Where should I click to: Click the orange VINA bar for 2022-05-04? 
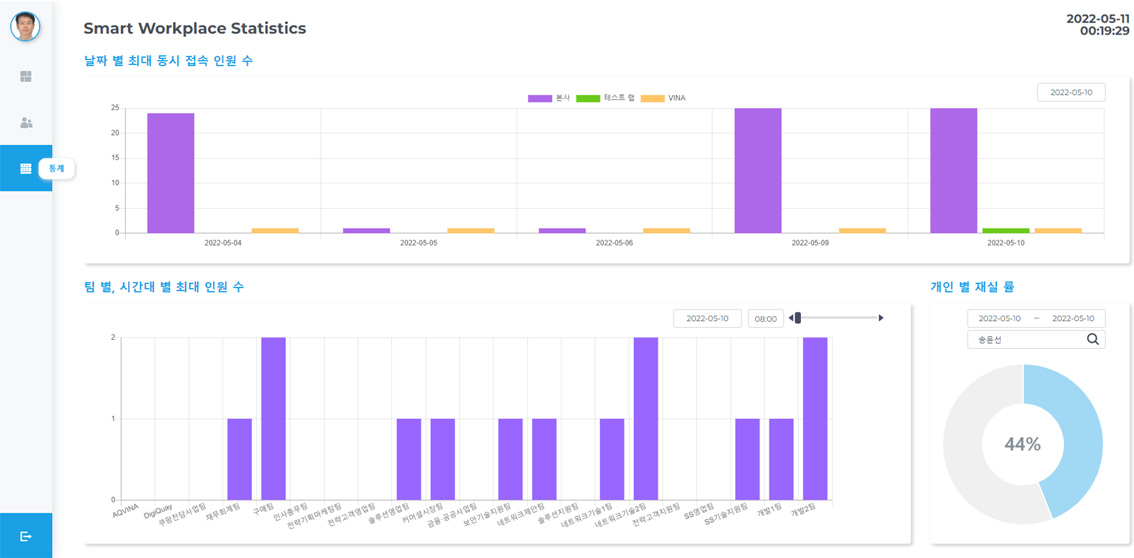(275, 231)
